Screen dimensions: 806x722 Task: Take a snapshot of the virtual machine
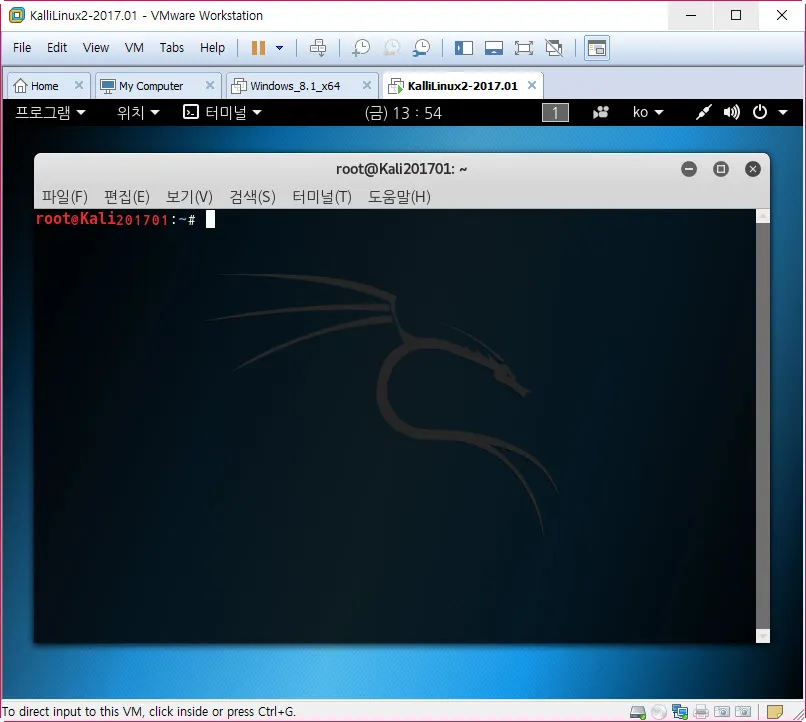[361, 48]
